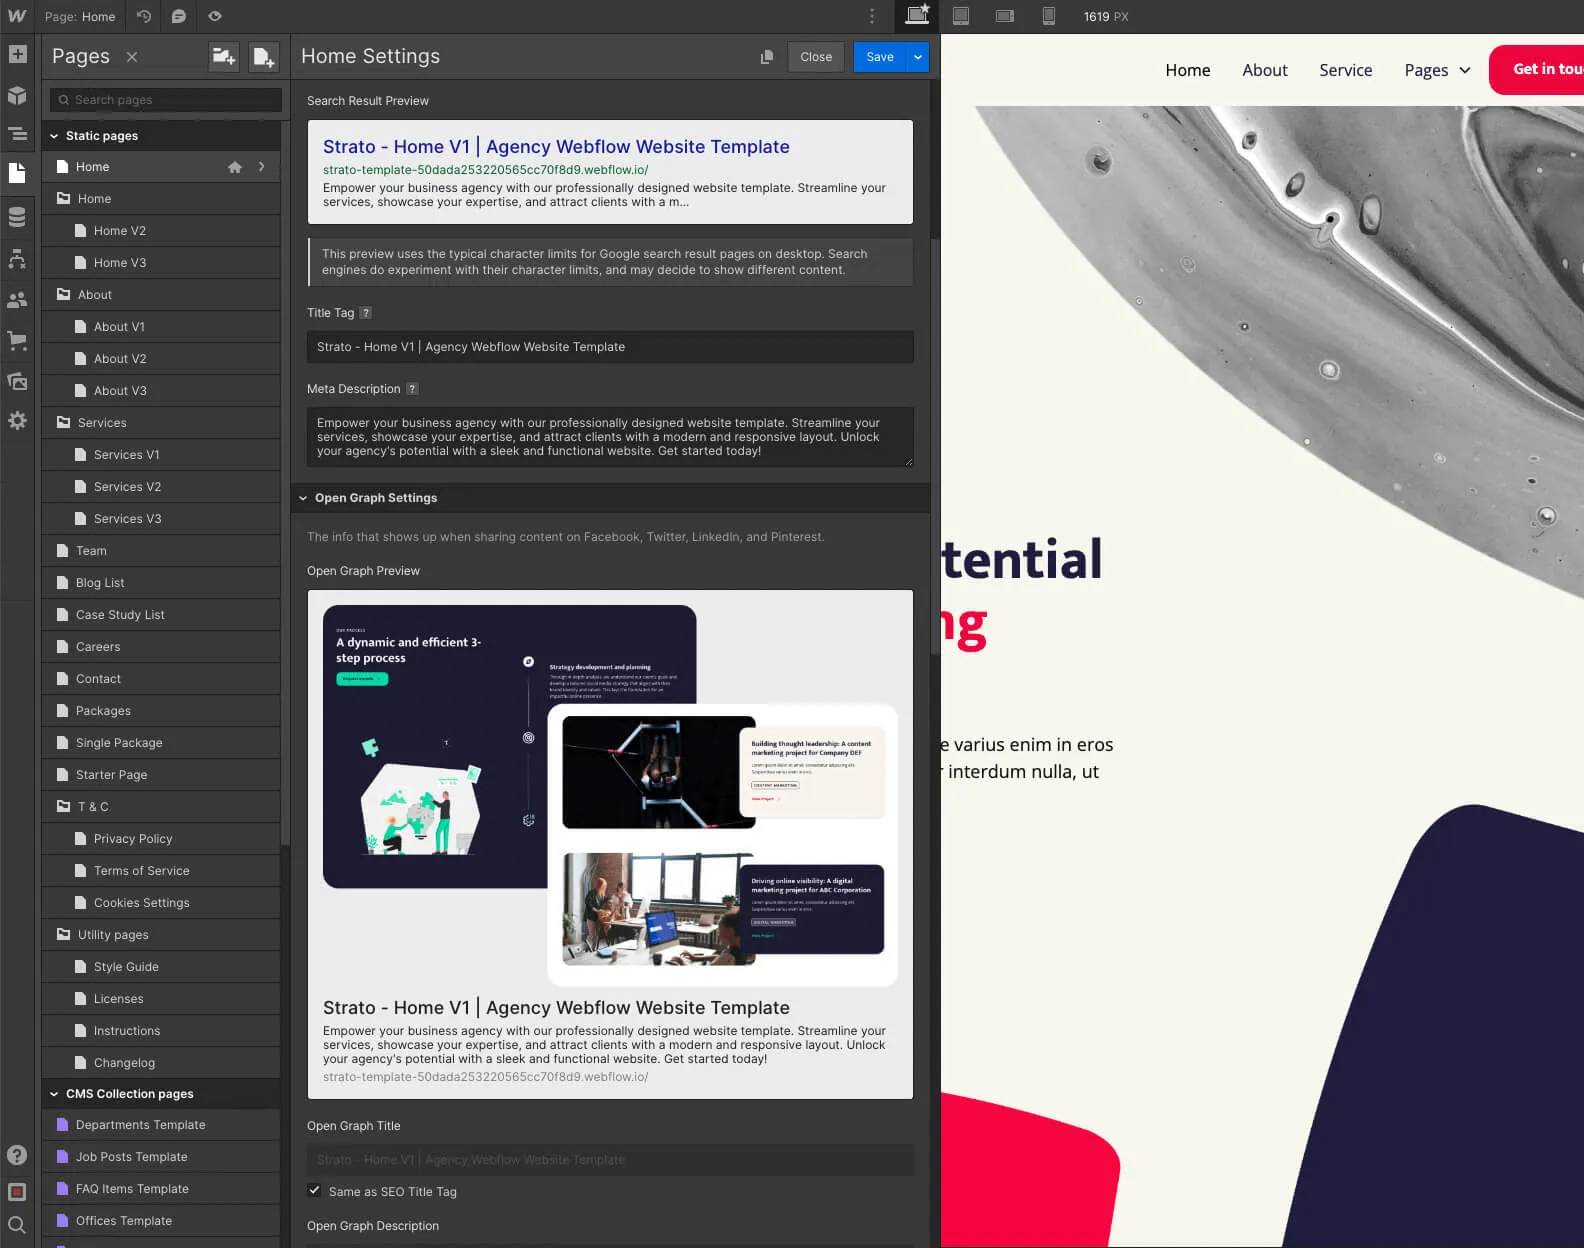
Task: Click Home link in site navbar
Action: click(1188, 70)
